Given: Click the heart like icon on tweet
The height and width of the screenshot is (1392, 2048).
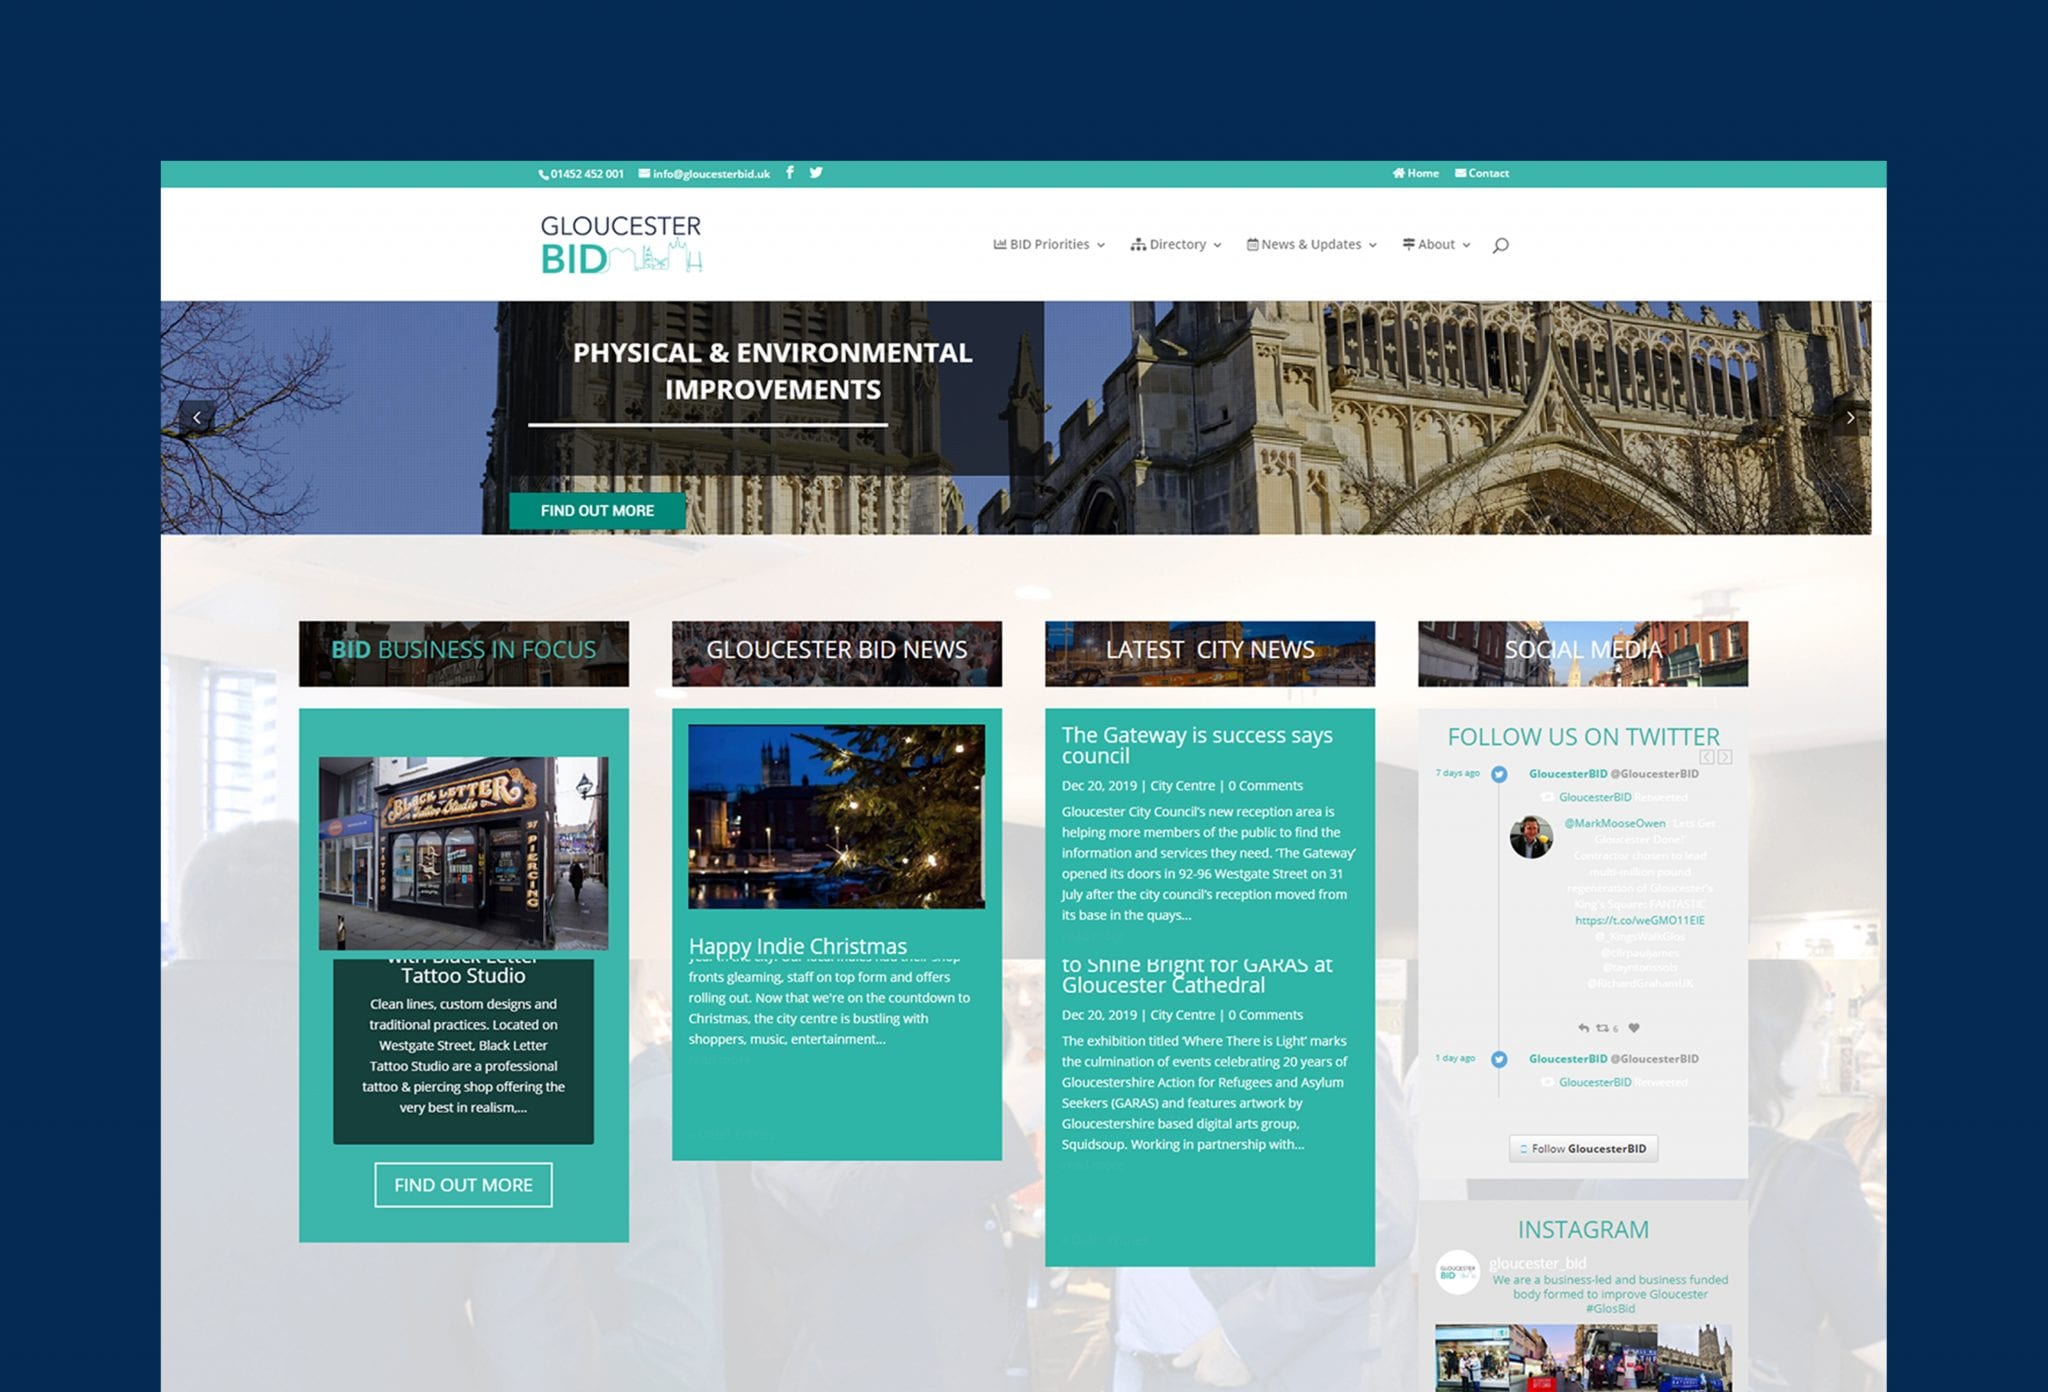Looking at the screenshot, I should click(x=1634, y=1028).
